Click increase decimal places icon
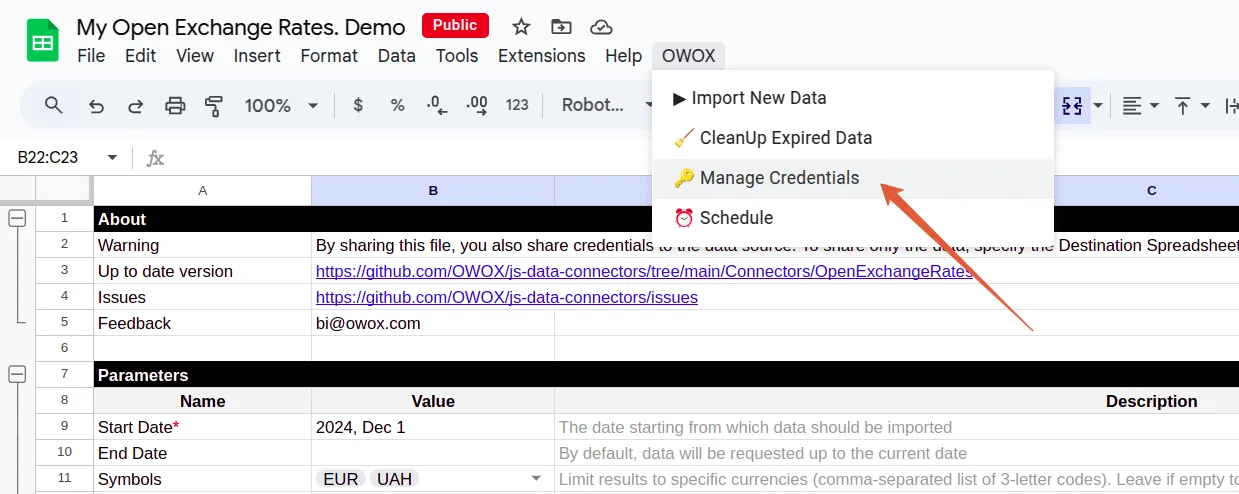 click(x=477, y=105)
